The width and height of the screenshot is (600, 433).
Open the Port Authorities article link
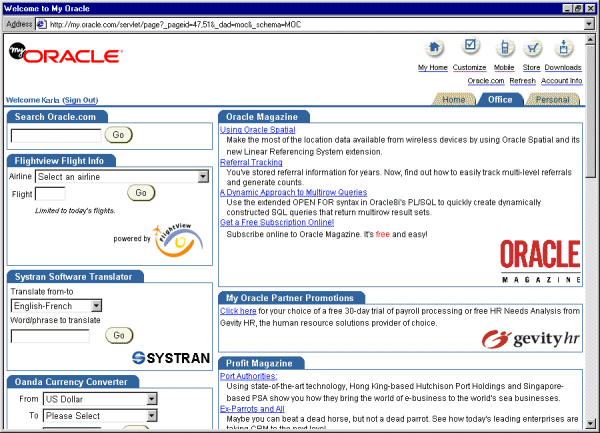tap(248, 376)
